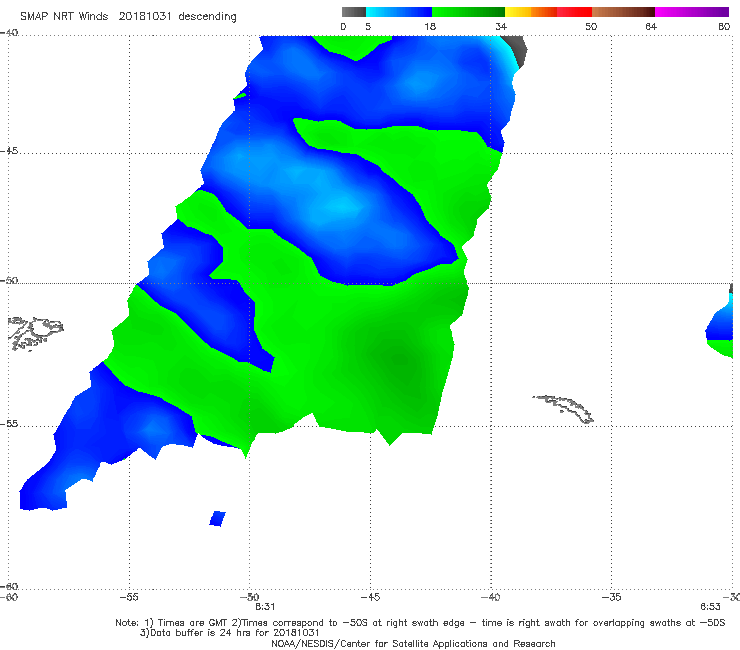This screenshot has width=740, height=650.
Task: Click the swath time label "6:53"
Action: tap(710, 607)
